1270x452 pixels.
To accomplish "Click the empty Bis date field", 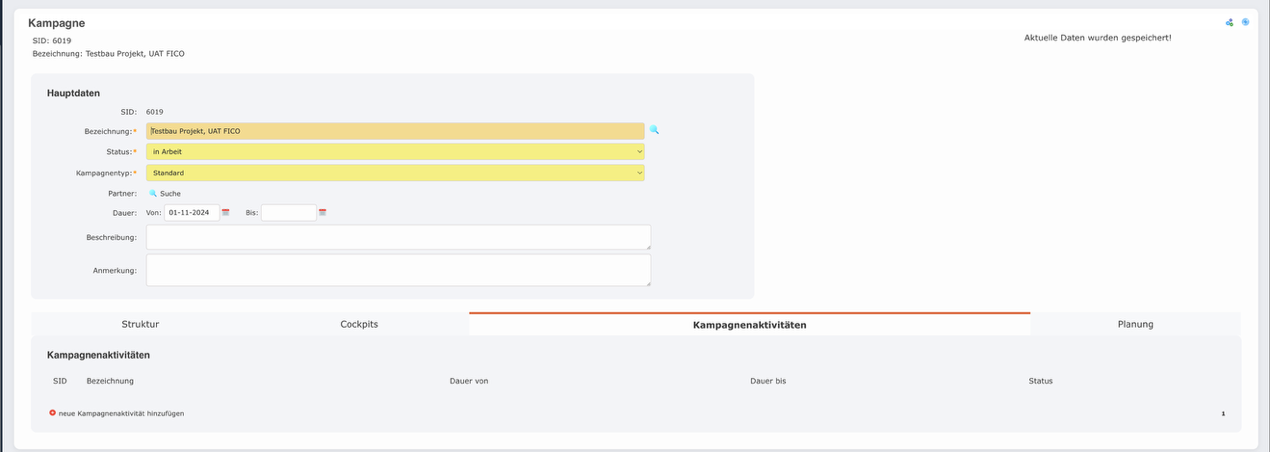I will click(x=288, y=213).
